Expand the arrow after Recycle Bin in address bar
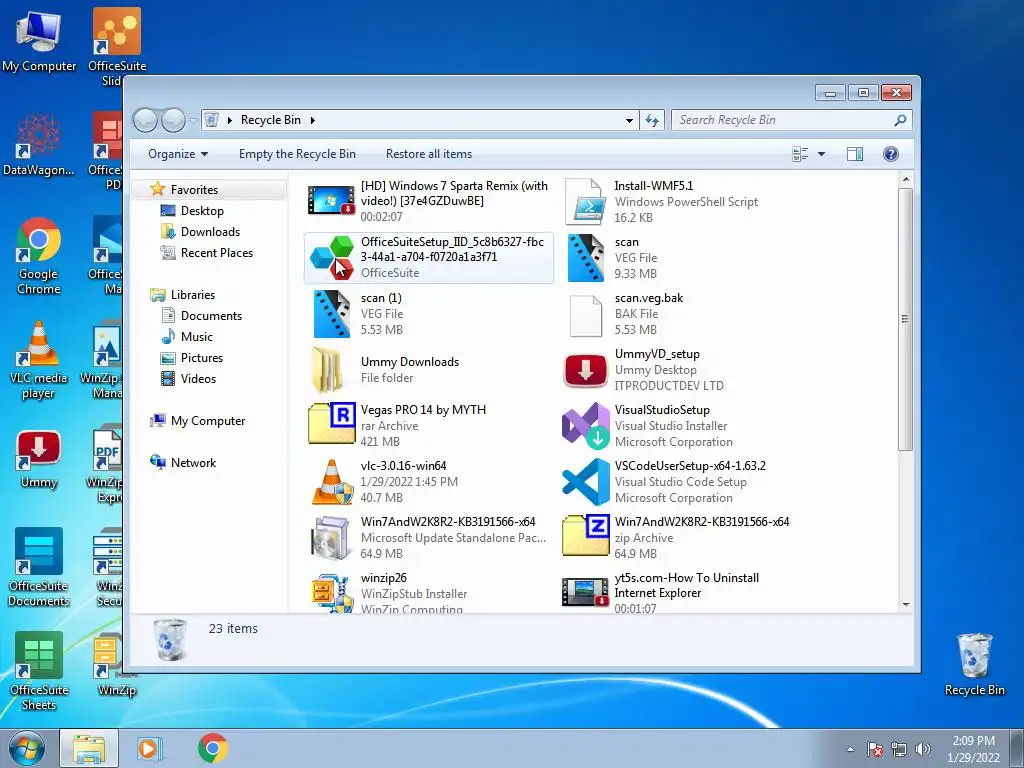This screenshot has height=768, width=1024. [312, 120]
